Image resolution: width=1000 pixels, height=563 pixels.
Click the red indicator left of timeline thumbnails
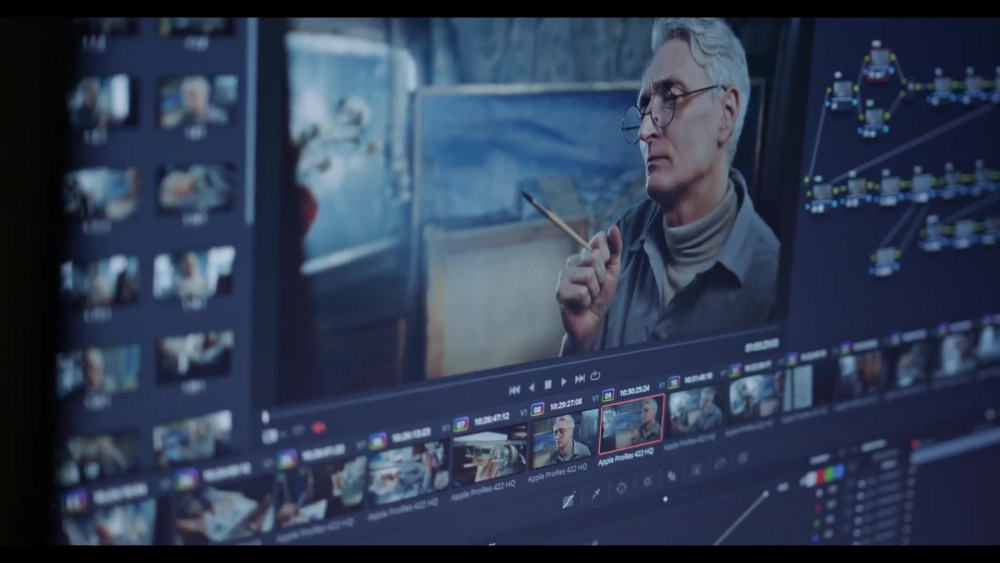[319, 428]
